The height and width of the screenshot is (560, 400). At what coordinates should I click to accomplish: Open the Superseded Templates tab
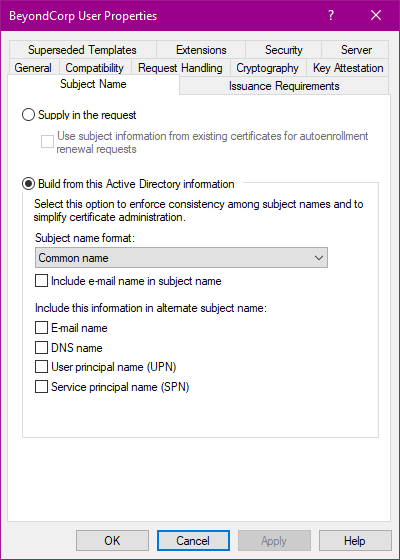pyautogui.click(x=82, y=50)
